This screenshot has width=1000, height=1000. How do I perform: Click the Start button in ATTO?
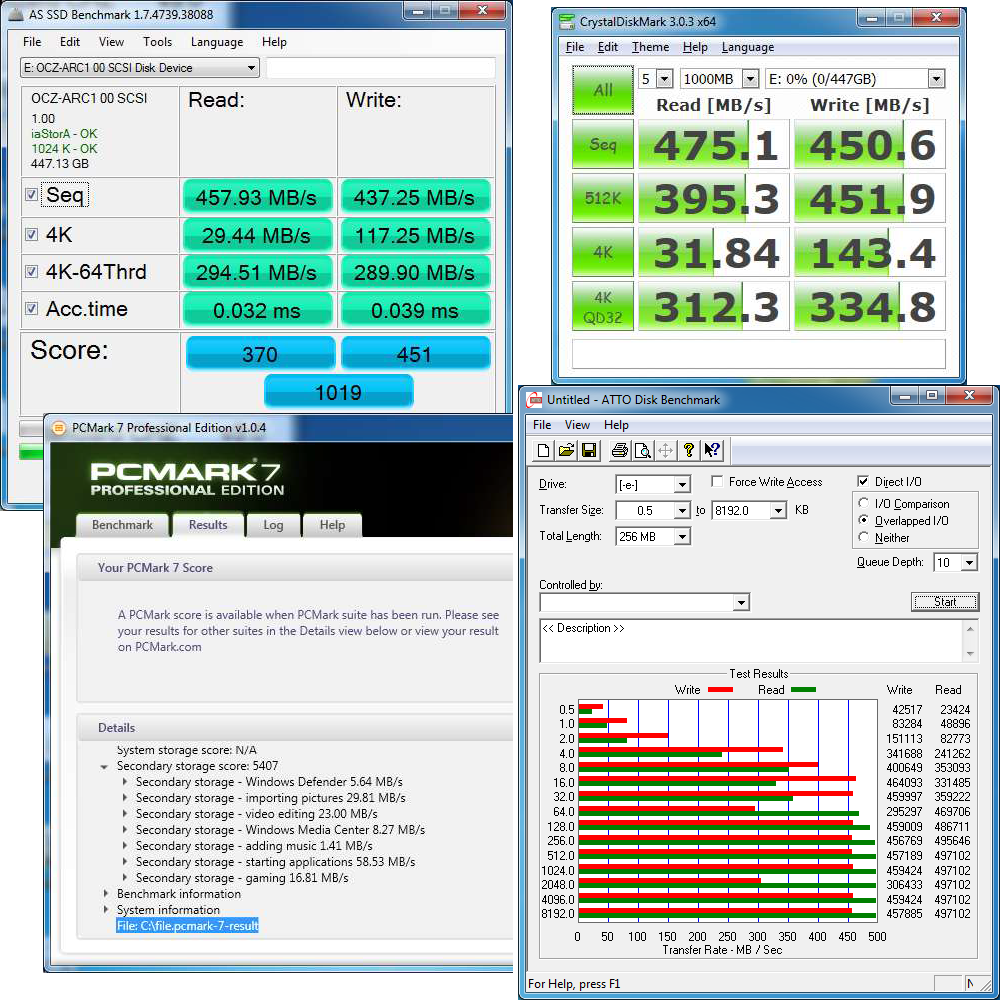945,601
